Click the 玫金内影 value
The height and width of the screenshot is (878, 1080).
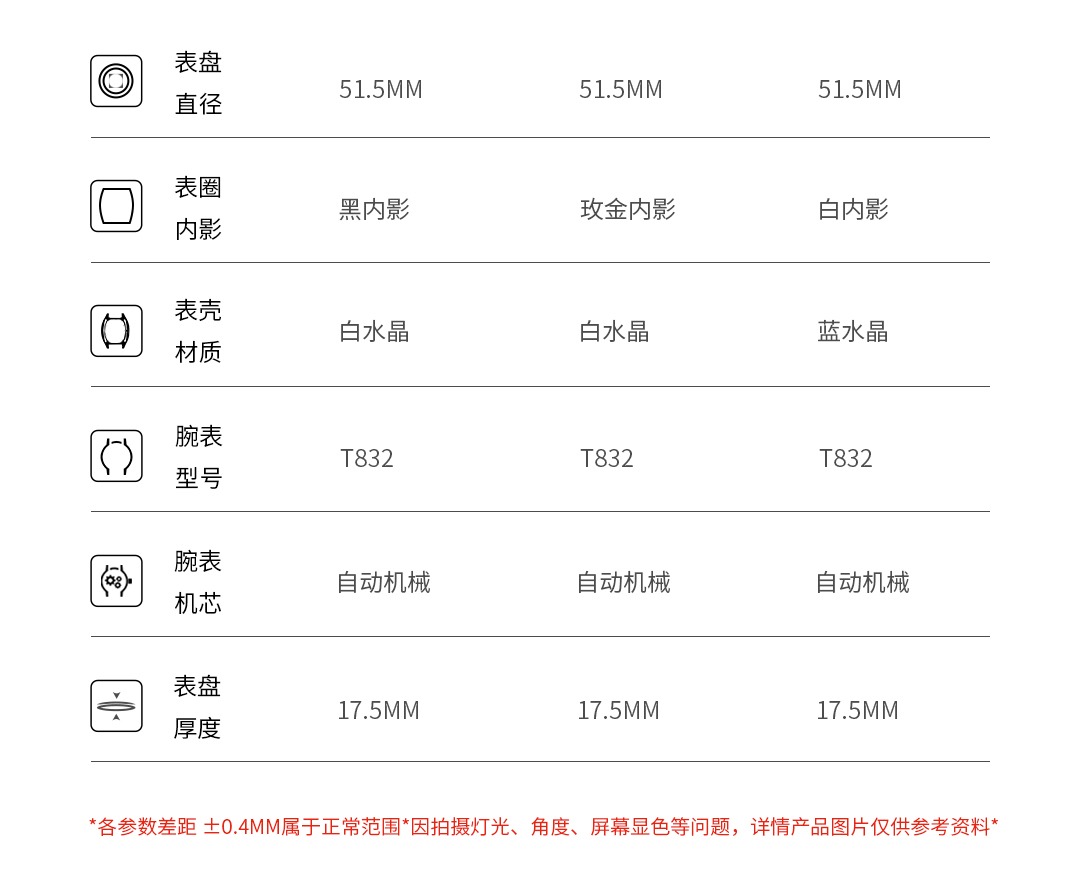tap(628, 209)
